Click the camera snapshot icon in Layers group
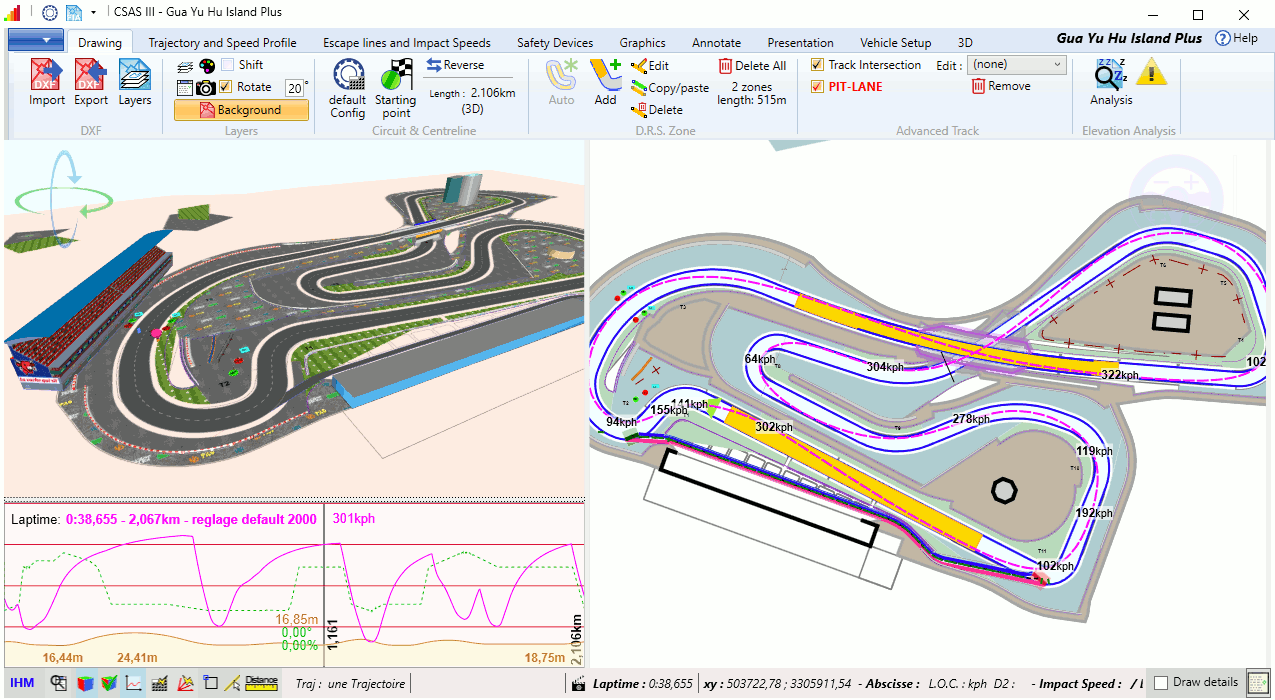This screenshot has height=700, width=1275. pos(206,88)
